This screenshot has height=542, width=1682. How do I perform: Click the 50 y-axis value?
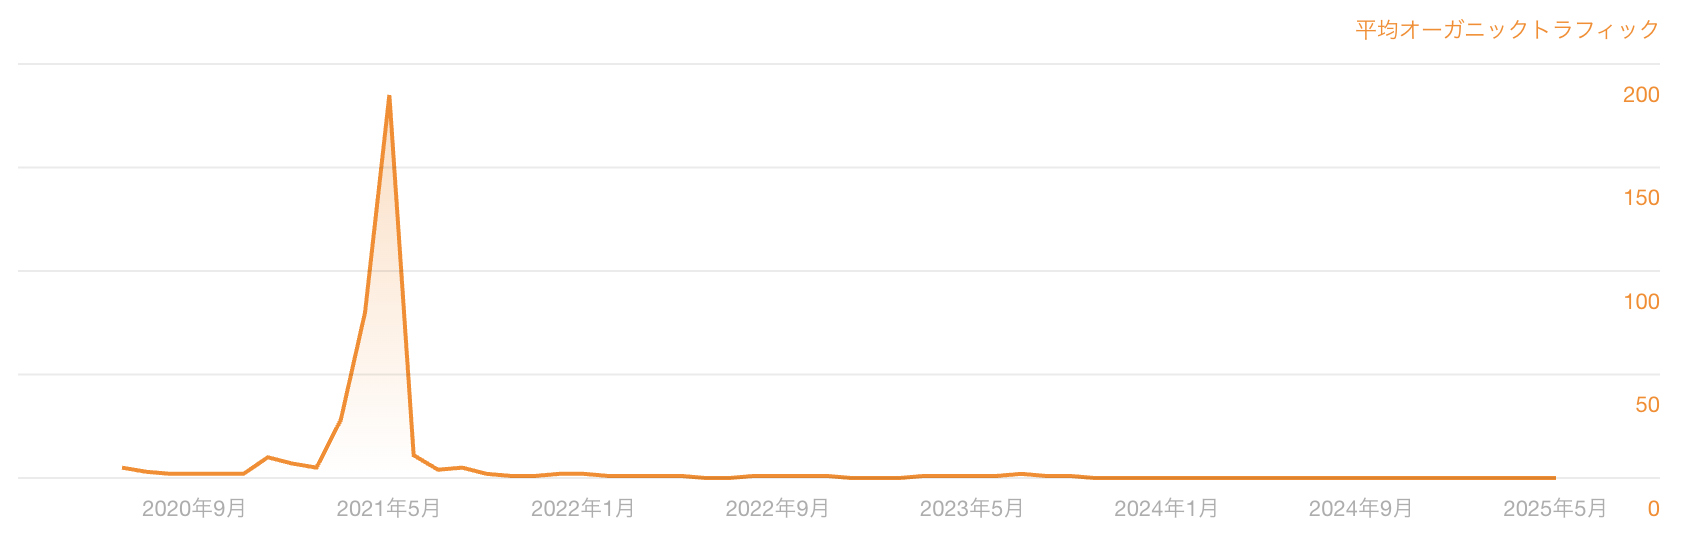coord(1647,404)
